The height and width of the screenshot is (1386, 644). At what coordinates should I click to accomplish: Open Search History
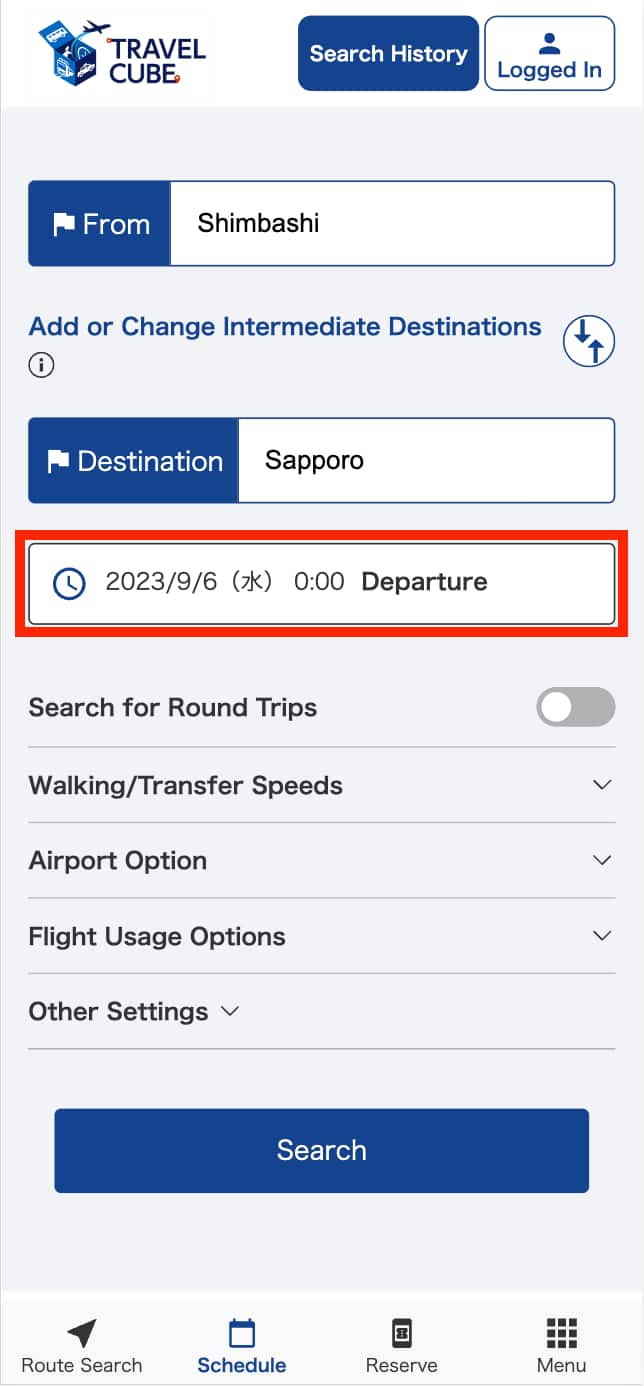pos(388,54)
